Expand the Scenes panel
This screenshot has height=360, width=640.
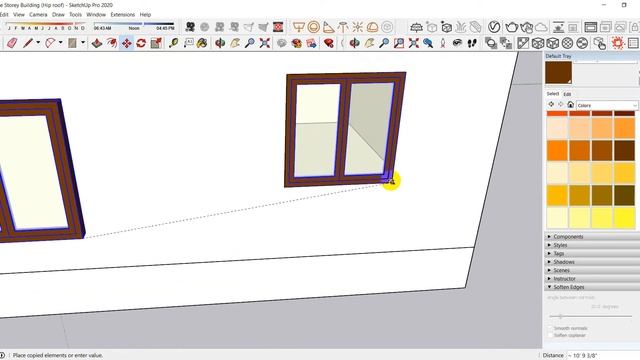[x=591, y=270]
